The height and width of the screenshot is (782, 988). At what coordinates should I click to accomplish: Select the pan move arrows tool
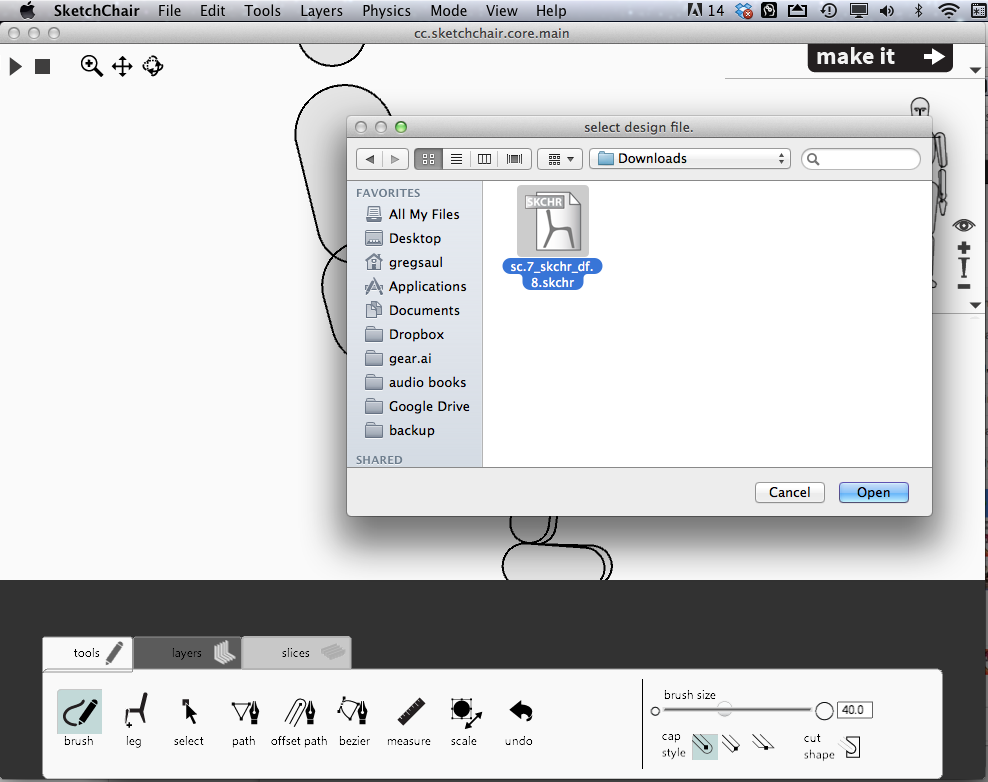click(122, 66)
